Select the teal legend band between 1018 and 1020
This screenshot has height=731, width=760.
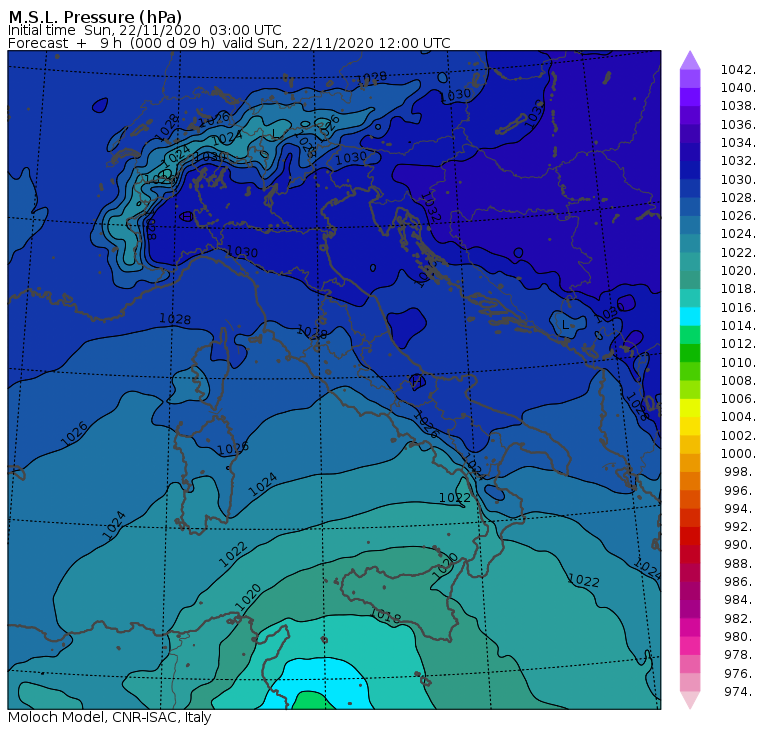(690, 280)
